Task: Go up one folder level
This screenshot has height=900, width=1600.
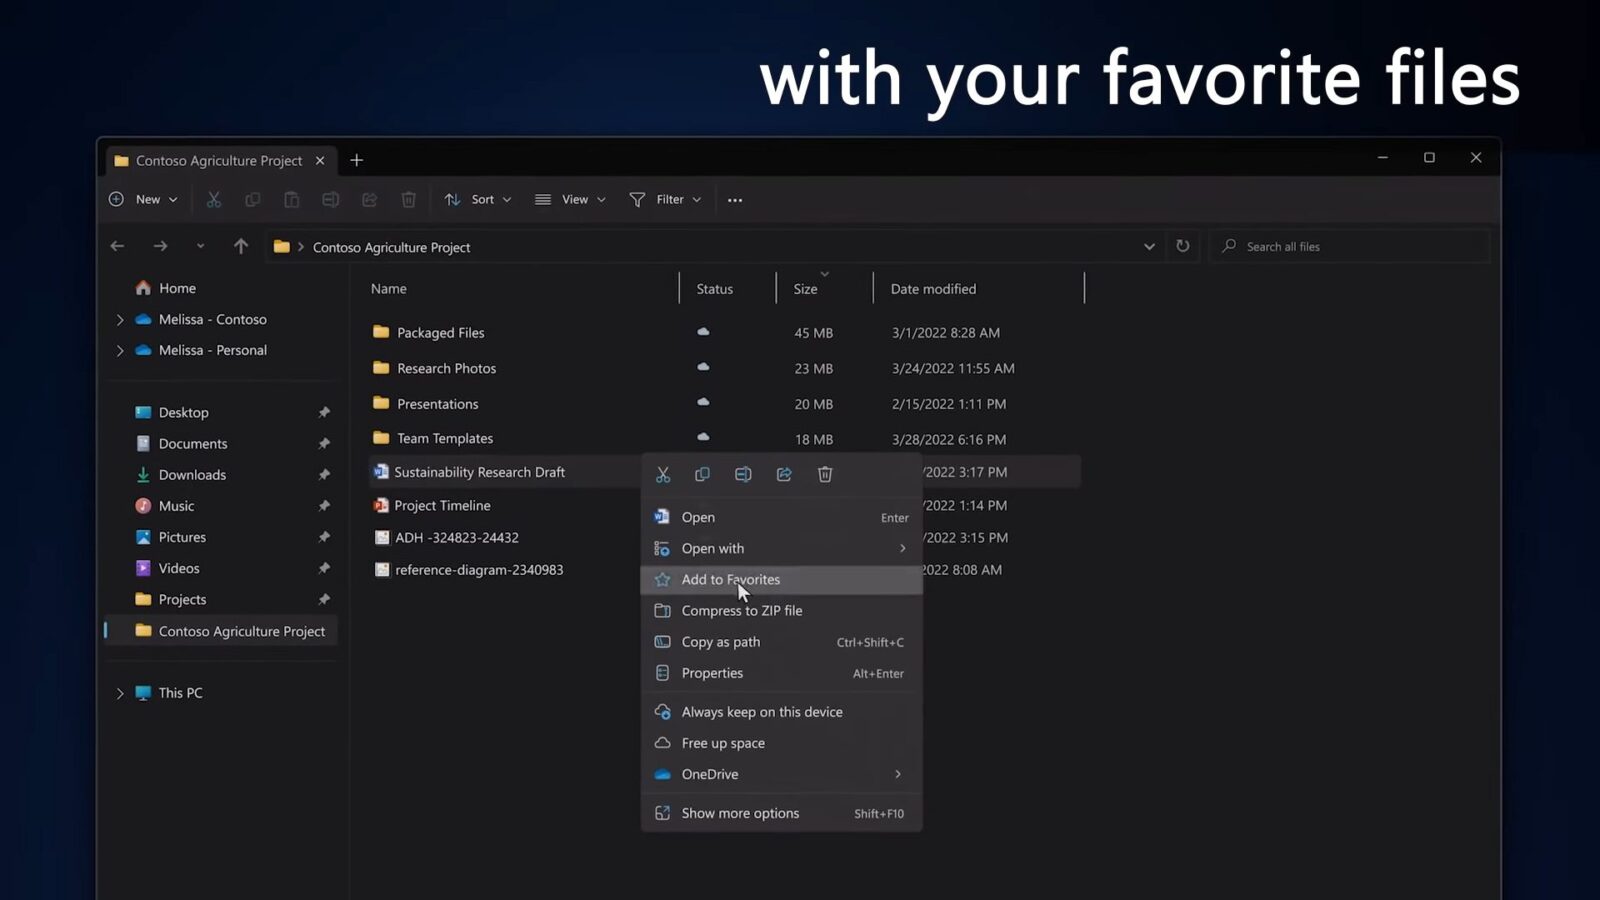Action: click(241, 246)
